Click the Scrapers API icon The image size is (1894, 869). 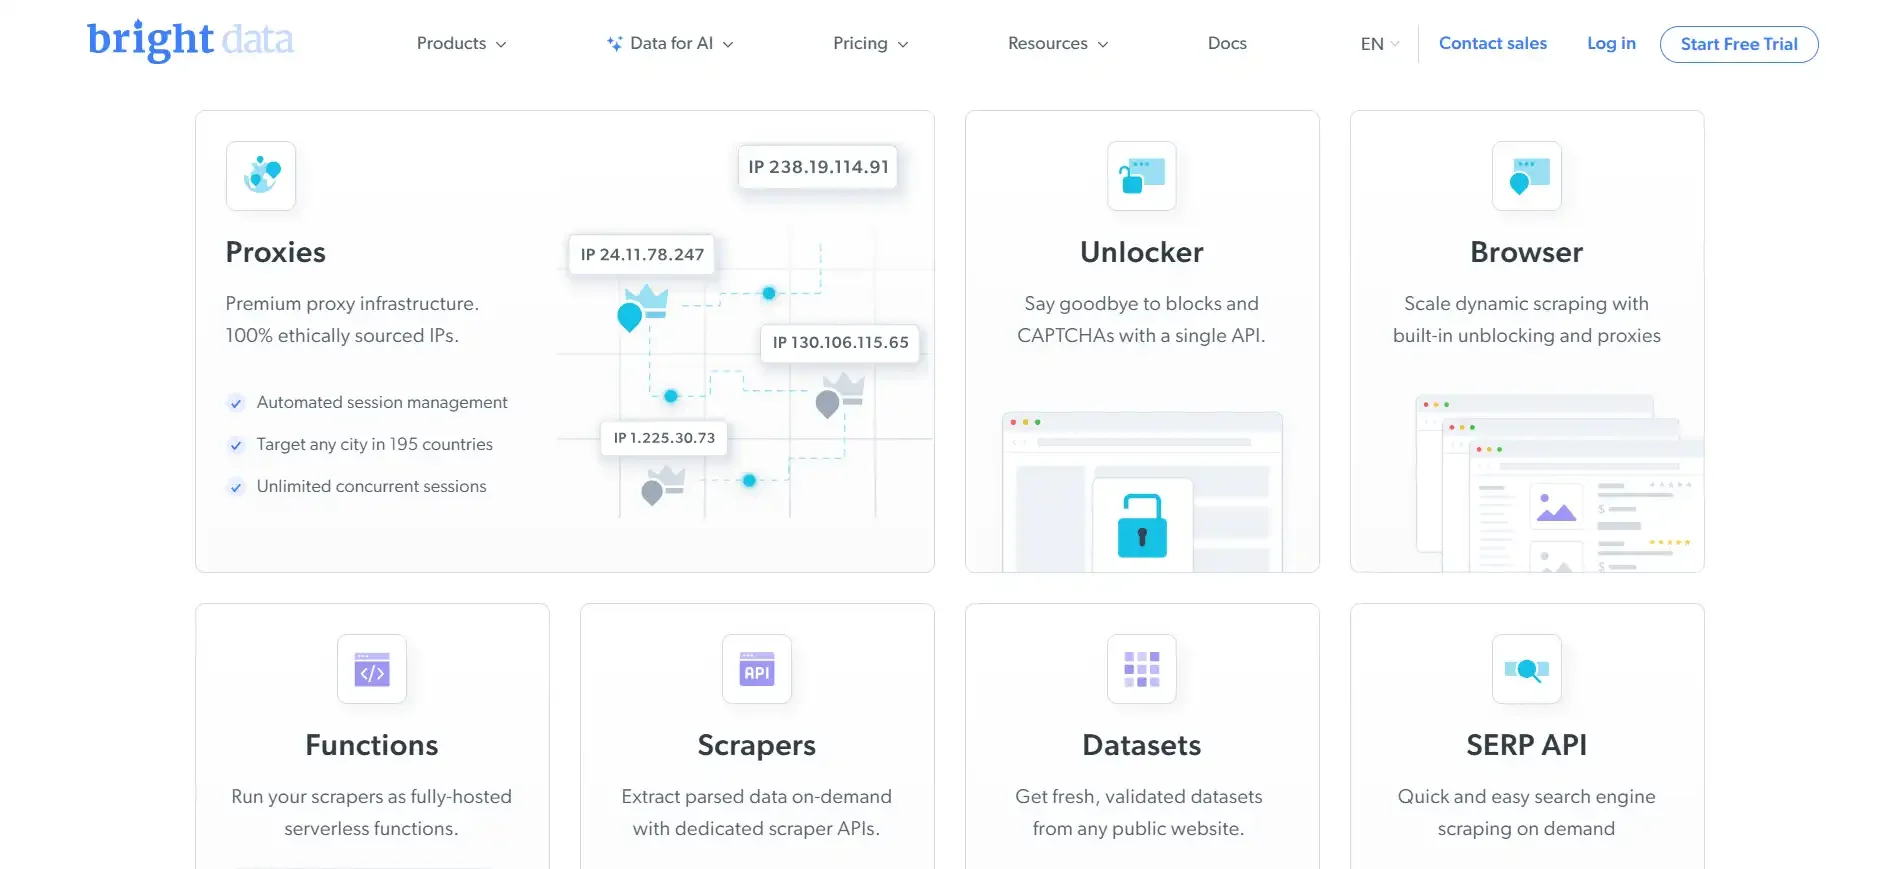[757, 669]
